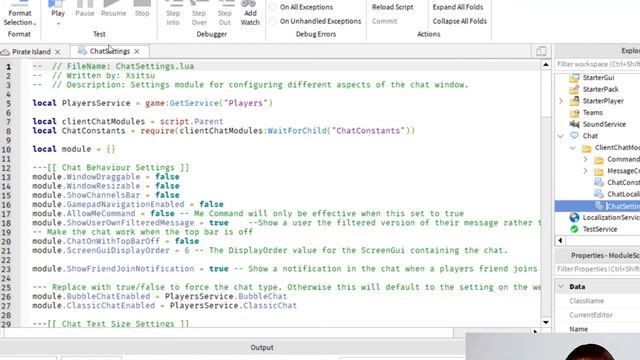Click the ChatConstants module script icon

click(599, 182)
